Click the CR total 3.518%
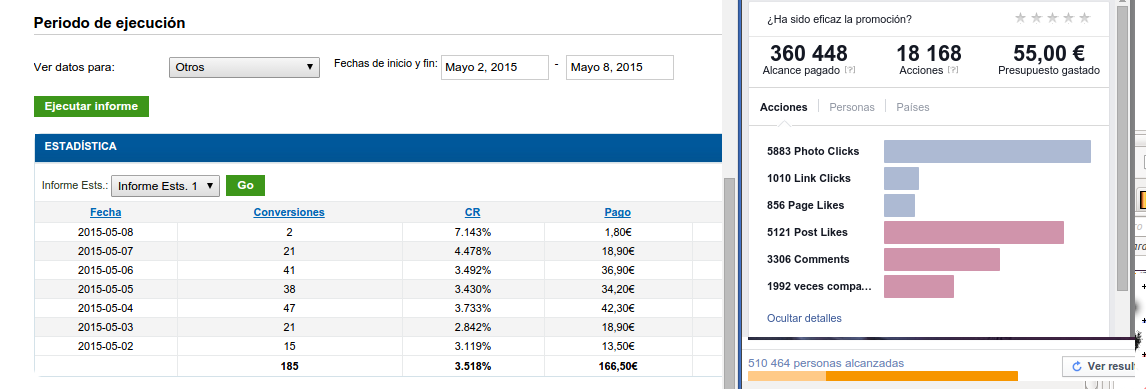 [473, 366]
